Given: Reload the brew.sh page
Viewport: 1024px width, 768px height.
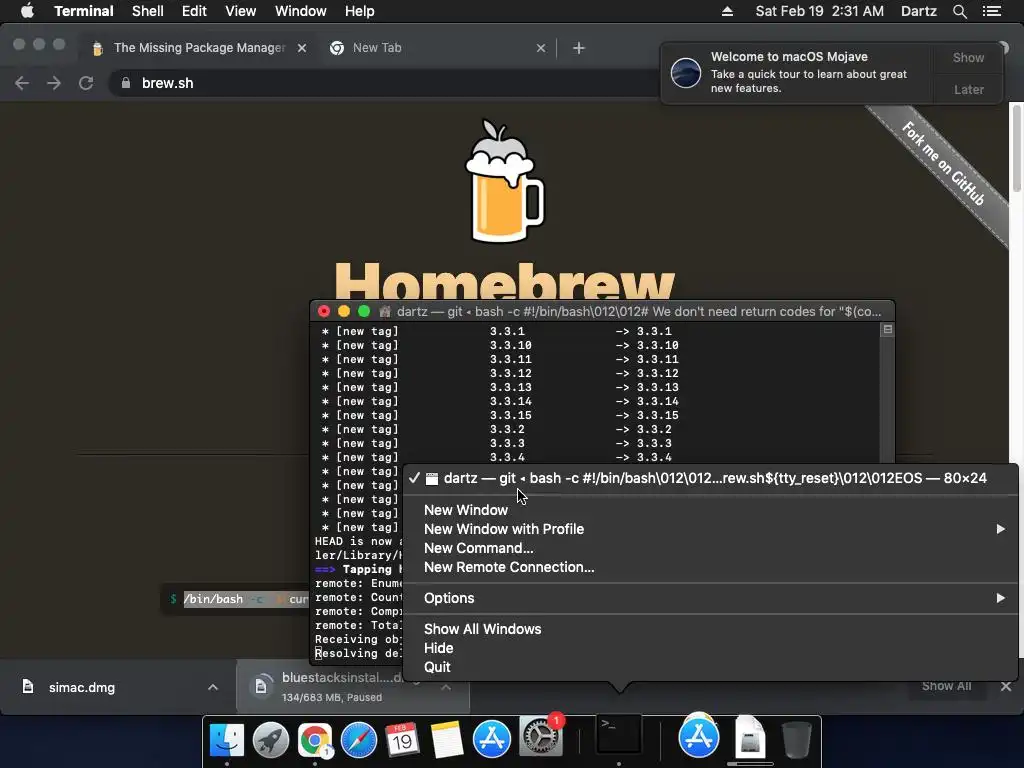Looking at the screenshot, I should (86, 83).
